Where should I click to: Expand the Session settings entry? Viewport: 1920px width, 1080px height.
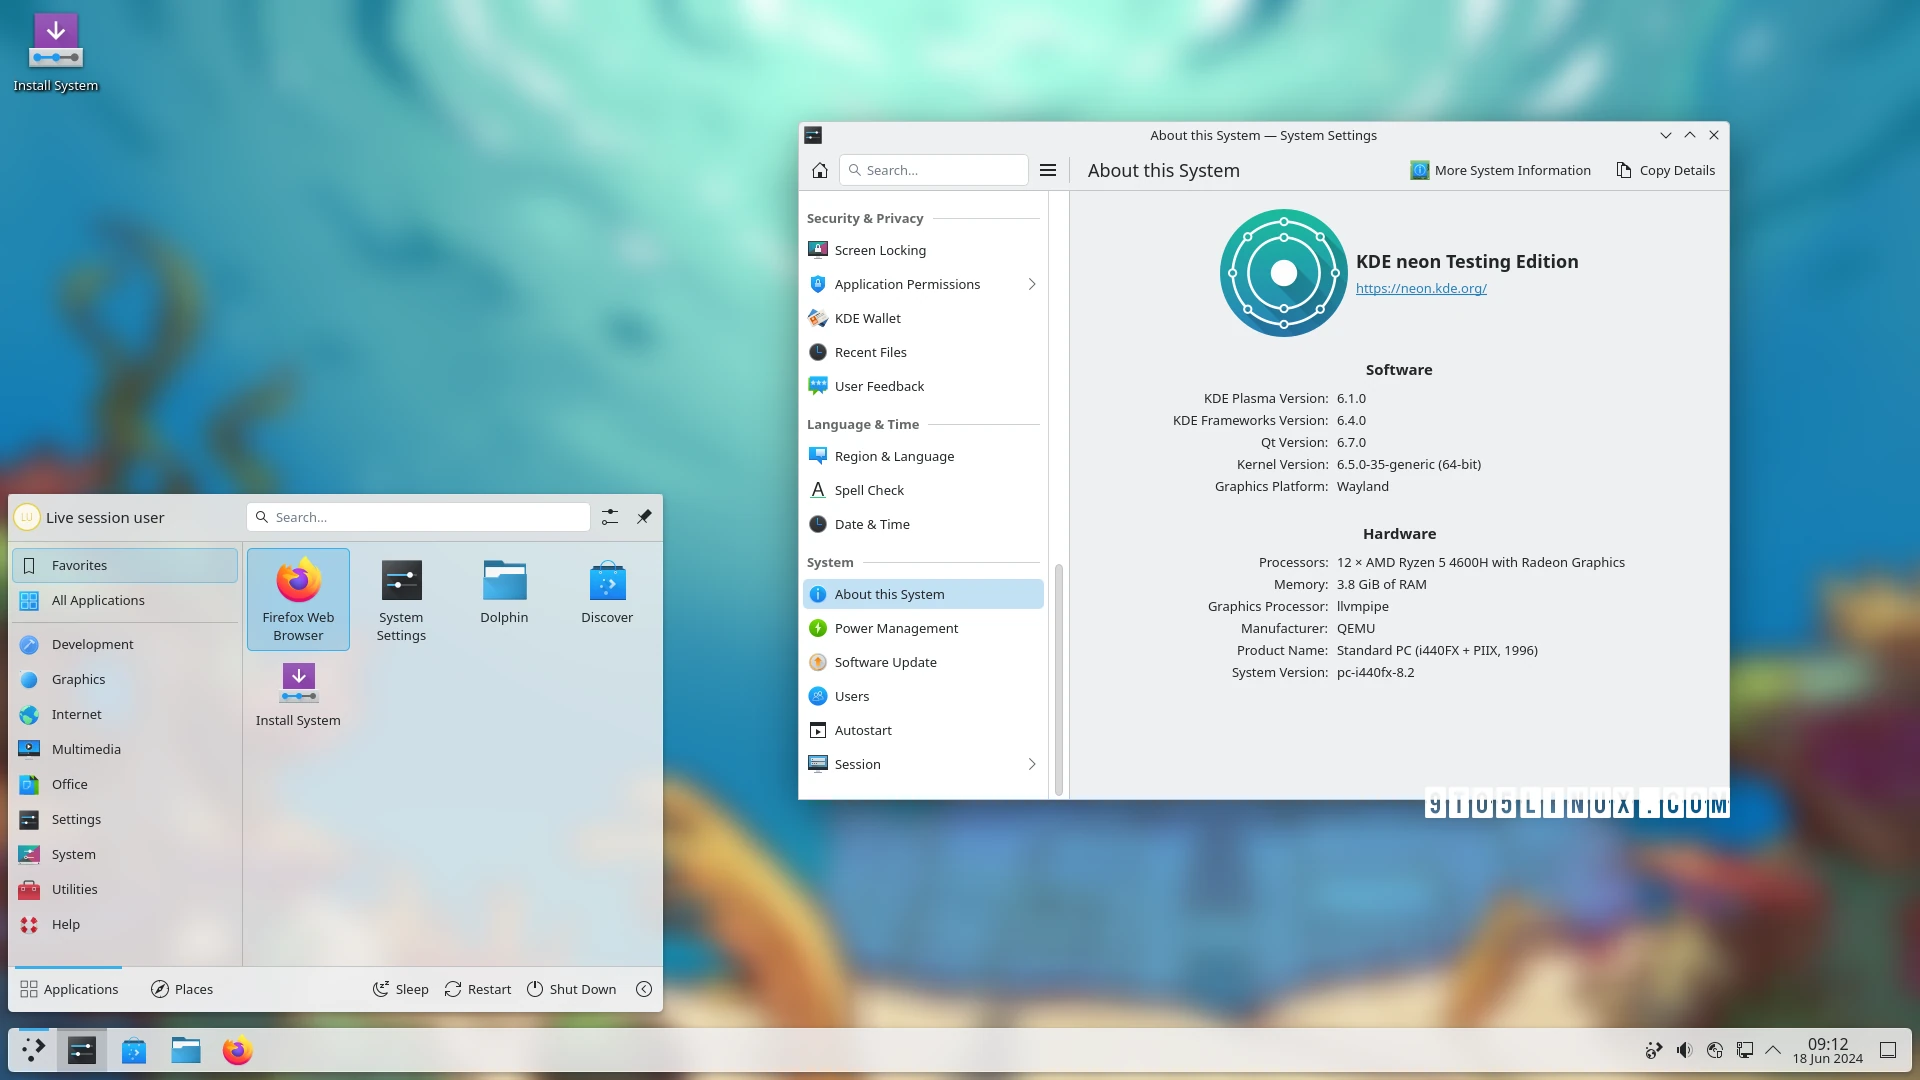1031,764
